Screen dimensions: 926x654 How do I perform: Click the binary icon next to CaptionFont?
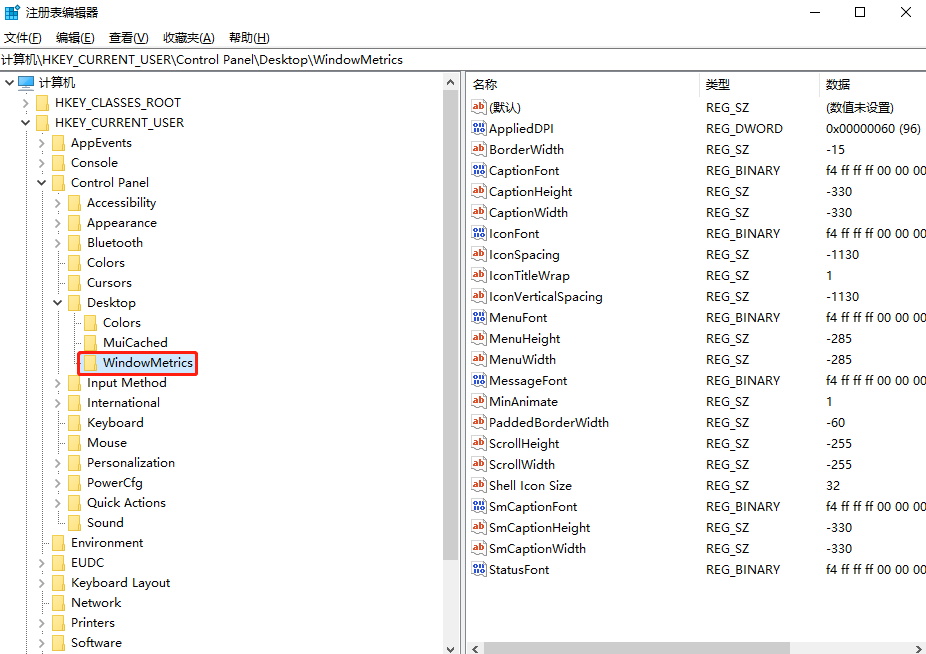click(x=478, y=171)
